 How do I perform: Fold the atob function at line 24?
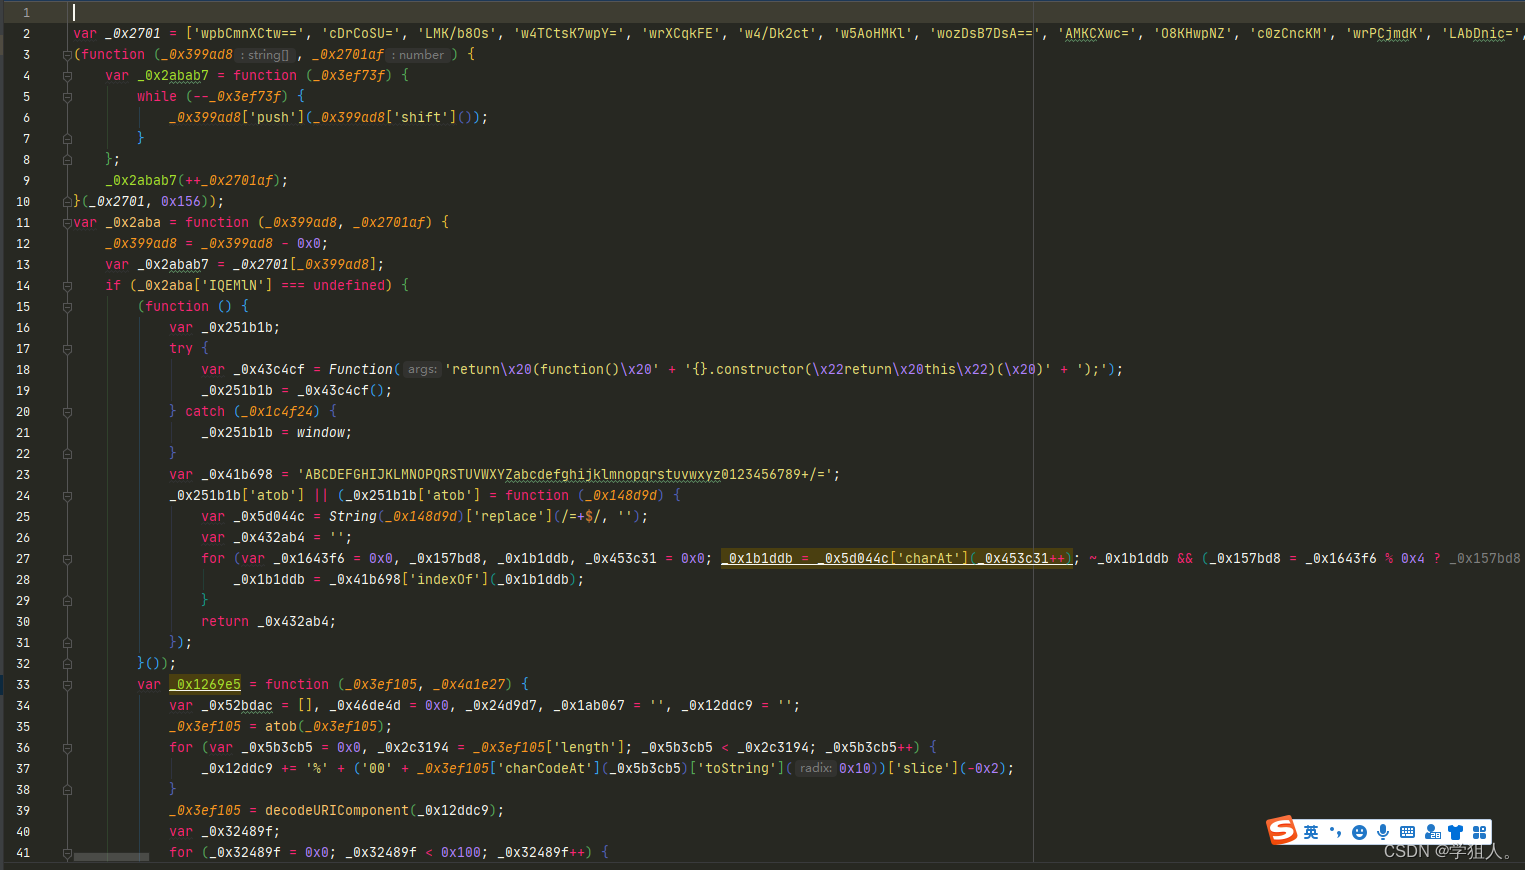67,495
